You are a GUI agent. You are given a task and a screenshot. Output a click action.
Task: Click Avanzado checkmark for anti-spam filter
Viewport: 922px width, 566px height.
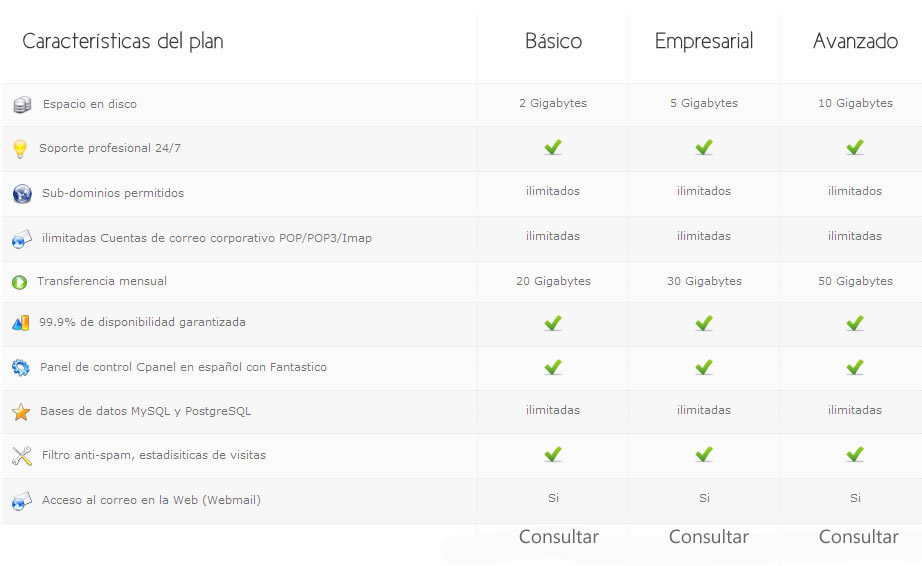855,455
